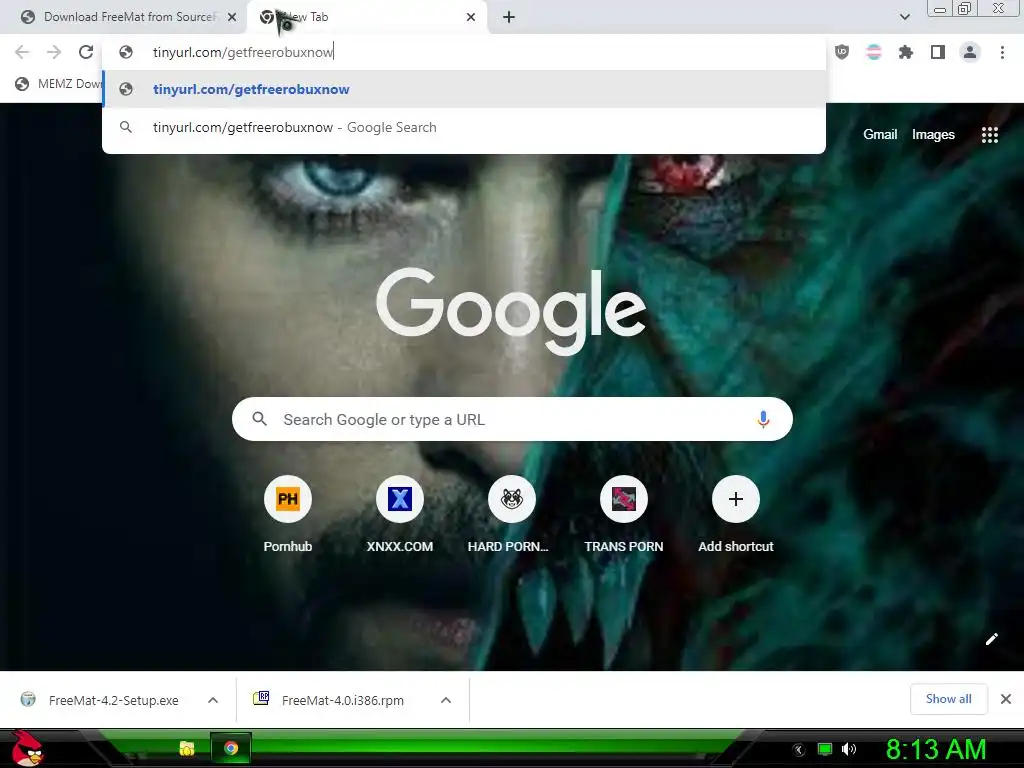Expand options for FreeMat-4.2-Setup.exe download

pos(213,700)
